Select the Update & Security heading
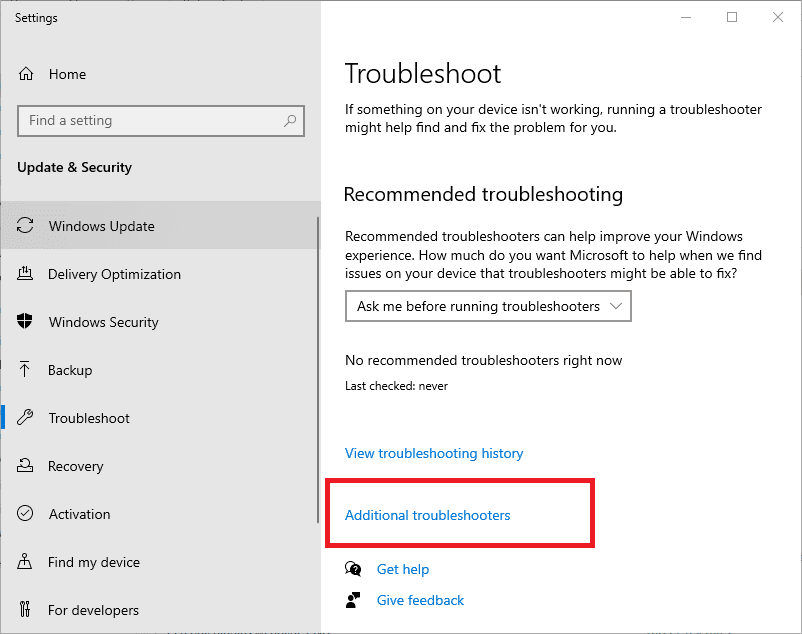Image resolution: width=802 pixels, height=634 pixels. pyautogui.click(x=74, y=167)
